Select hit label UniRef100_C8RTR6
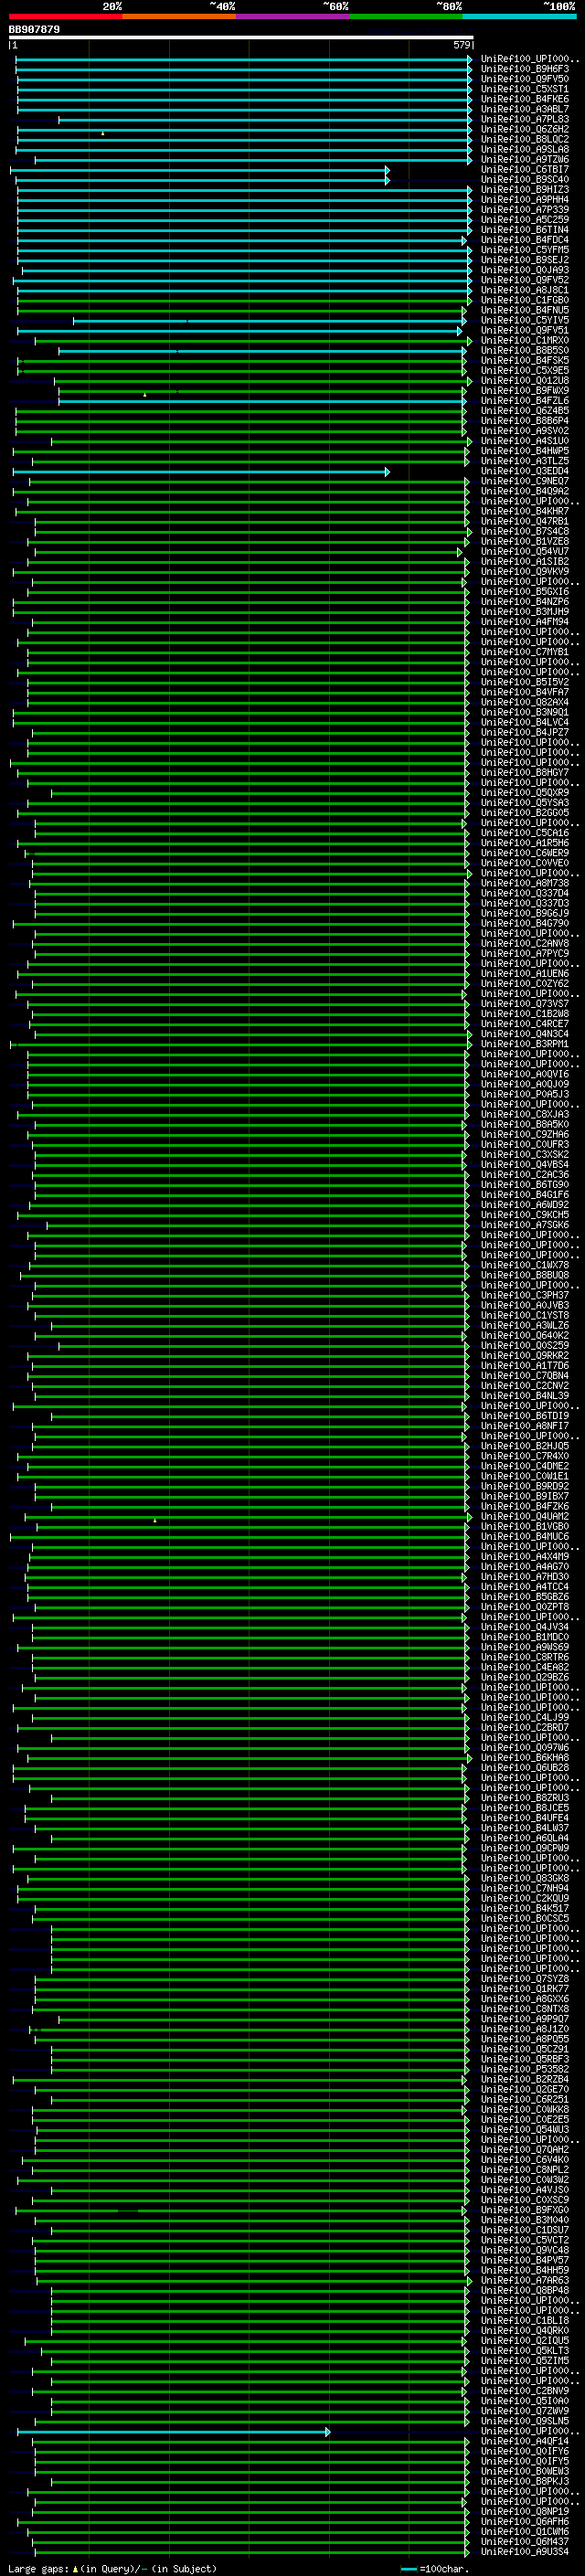The image size is (585, 2576). (524, 1657)
